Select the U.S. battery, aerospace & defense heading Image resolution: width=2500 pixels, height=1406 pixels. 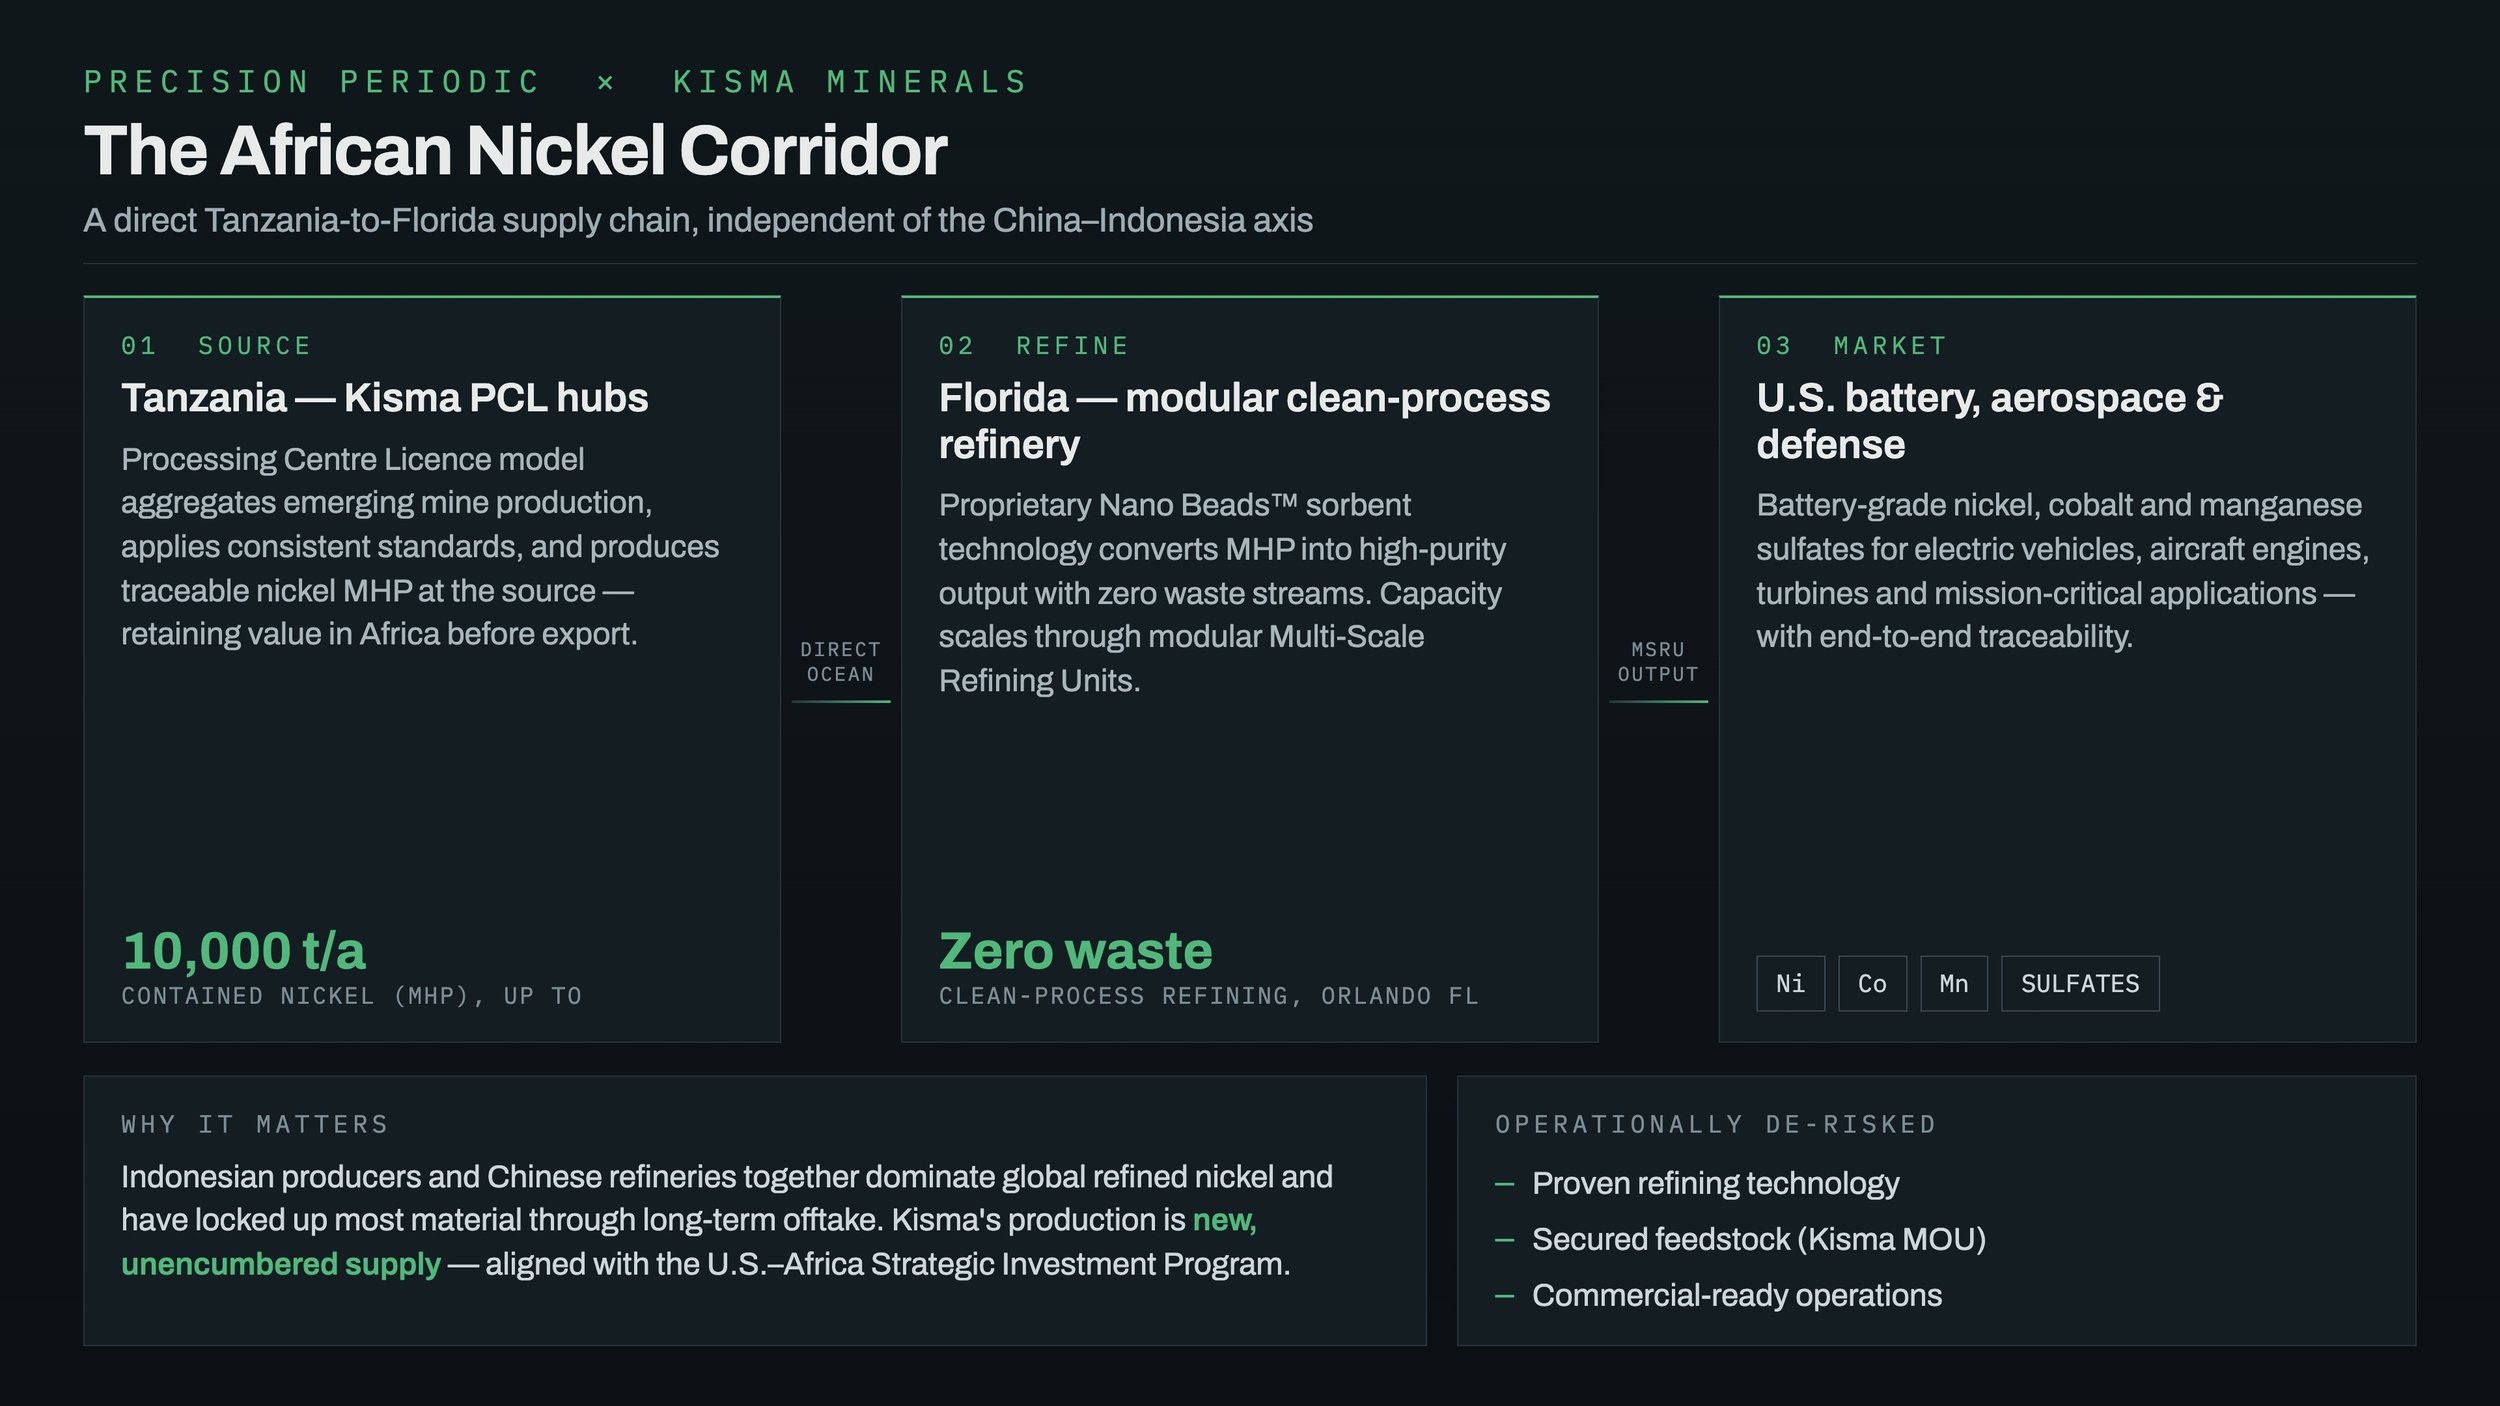point(1990,421)
